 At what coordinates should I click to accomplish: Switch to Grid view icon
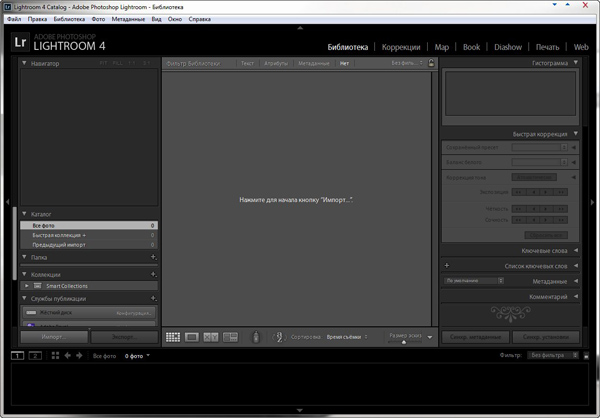tap(173, 337)
